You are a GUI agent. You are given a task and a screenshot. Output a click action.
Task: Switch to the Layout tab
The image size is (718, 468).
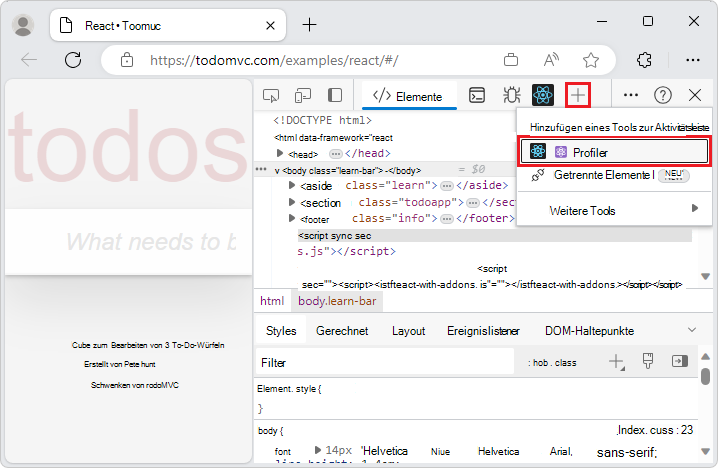(x=408, y=331)
